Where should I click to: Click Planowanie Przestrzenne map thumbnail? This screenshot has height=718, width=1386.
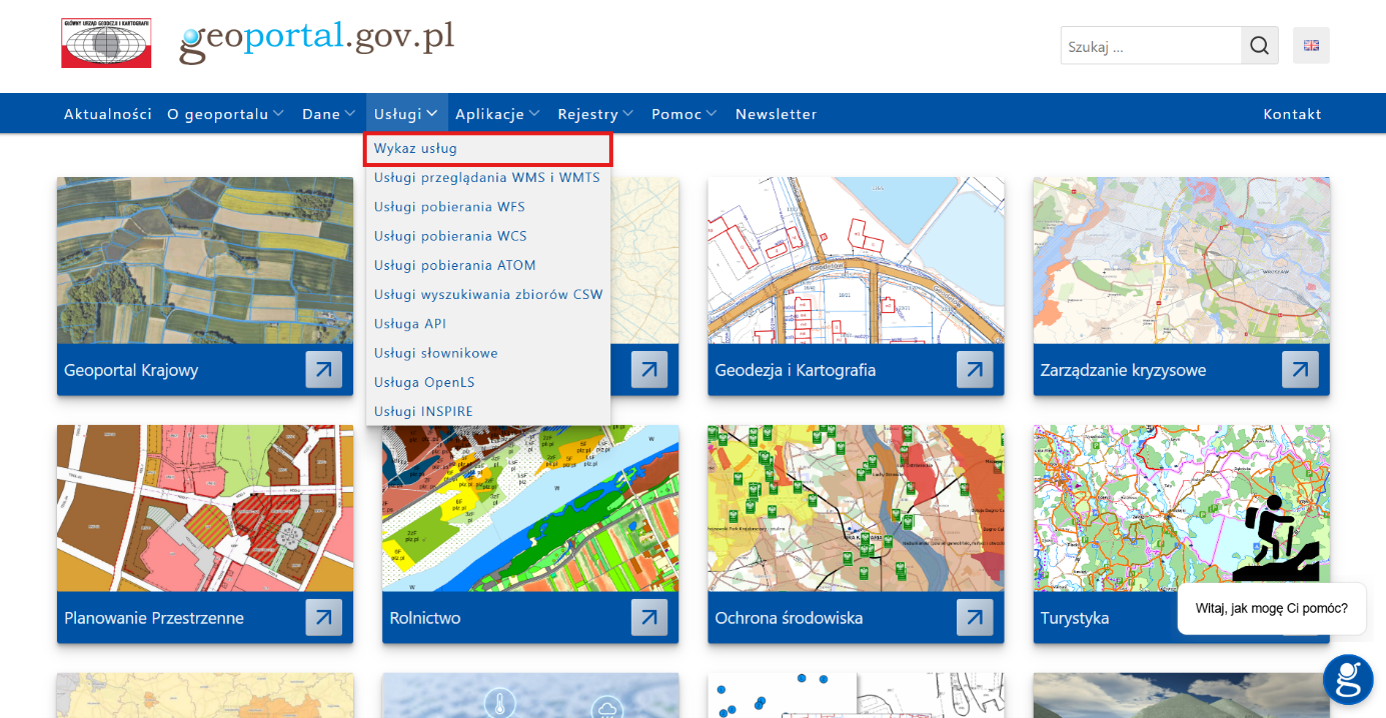[205, 508]
